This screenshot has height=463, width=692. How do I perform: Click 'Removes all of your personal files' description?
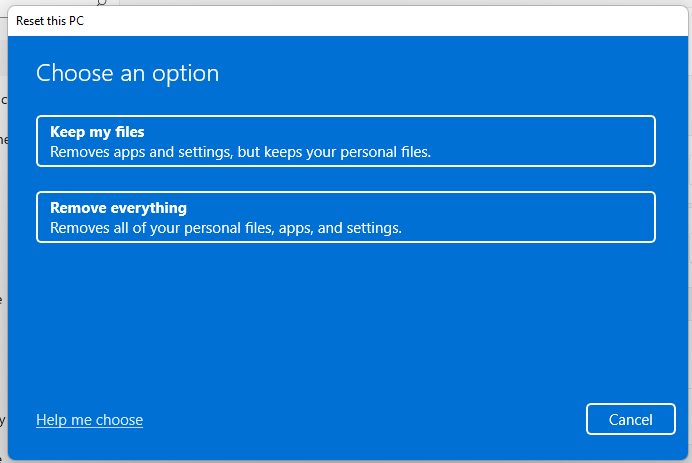click(225, 228)
